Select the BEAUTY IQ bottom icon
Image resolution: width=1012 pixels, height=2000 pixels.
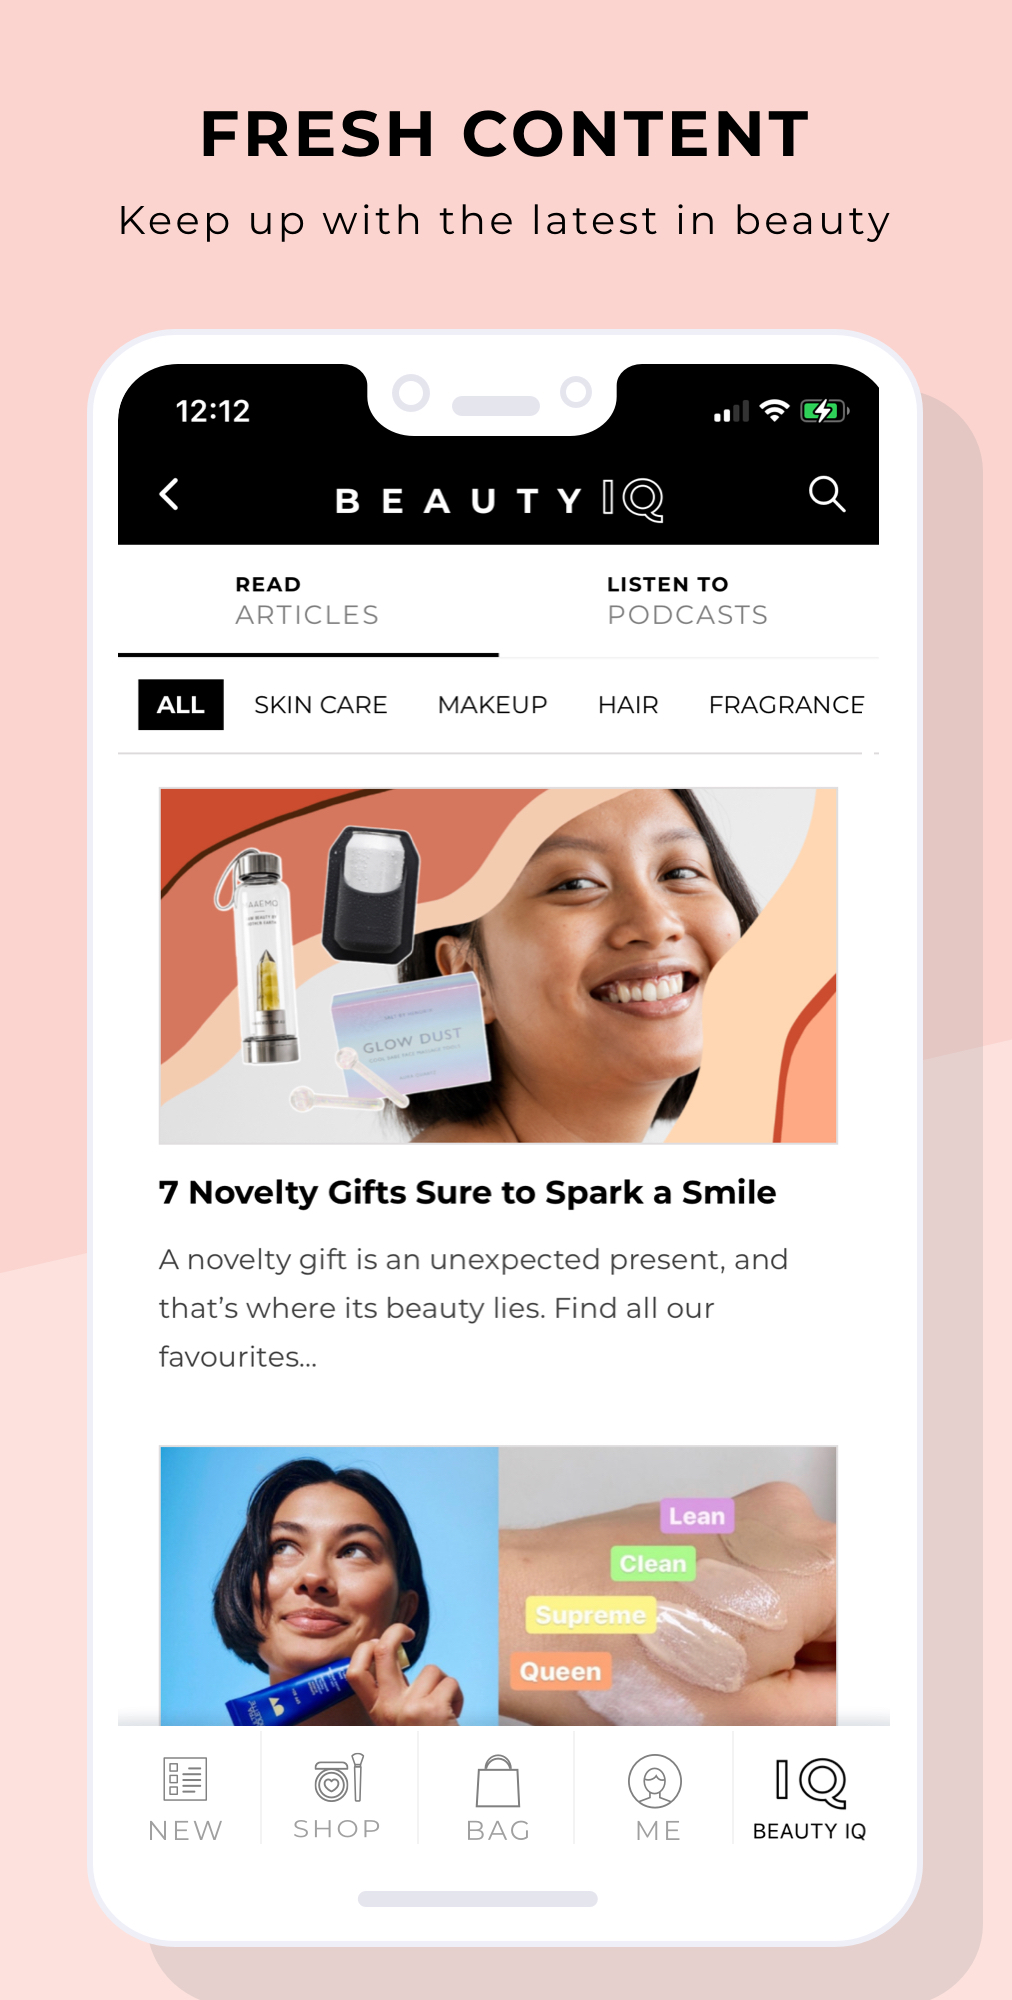click(x=811, y=1782)
